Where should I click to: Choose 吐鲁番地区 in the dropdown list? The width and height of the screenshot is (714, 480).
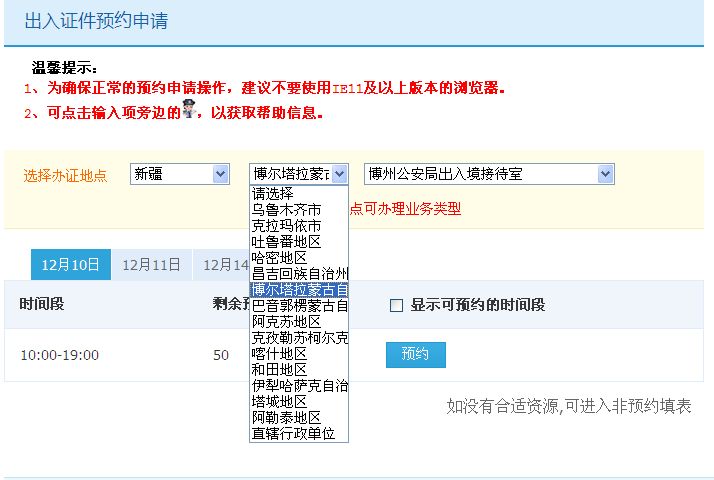coord(287,242)
